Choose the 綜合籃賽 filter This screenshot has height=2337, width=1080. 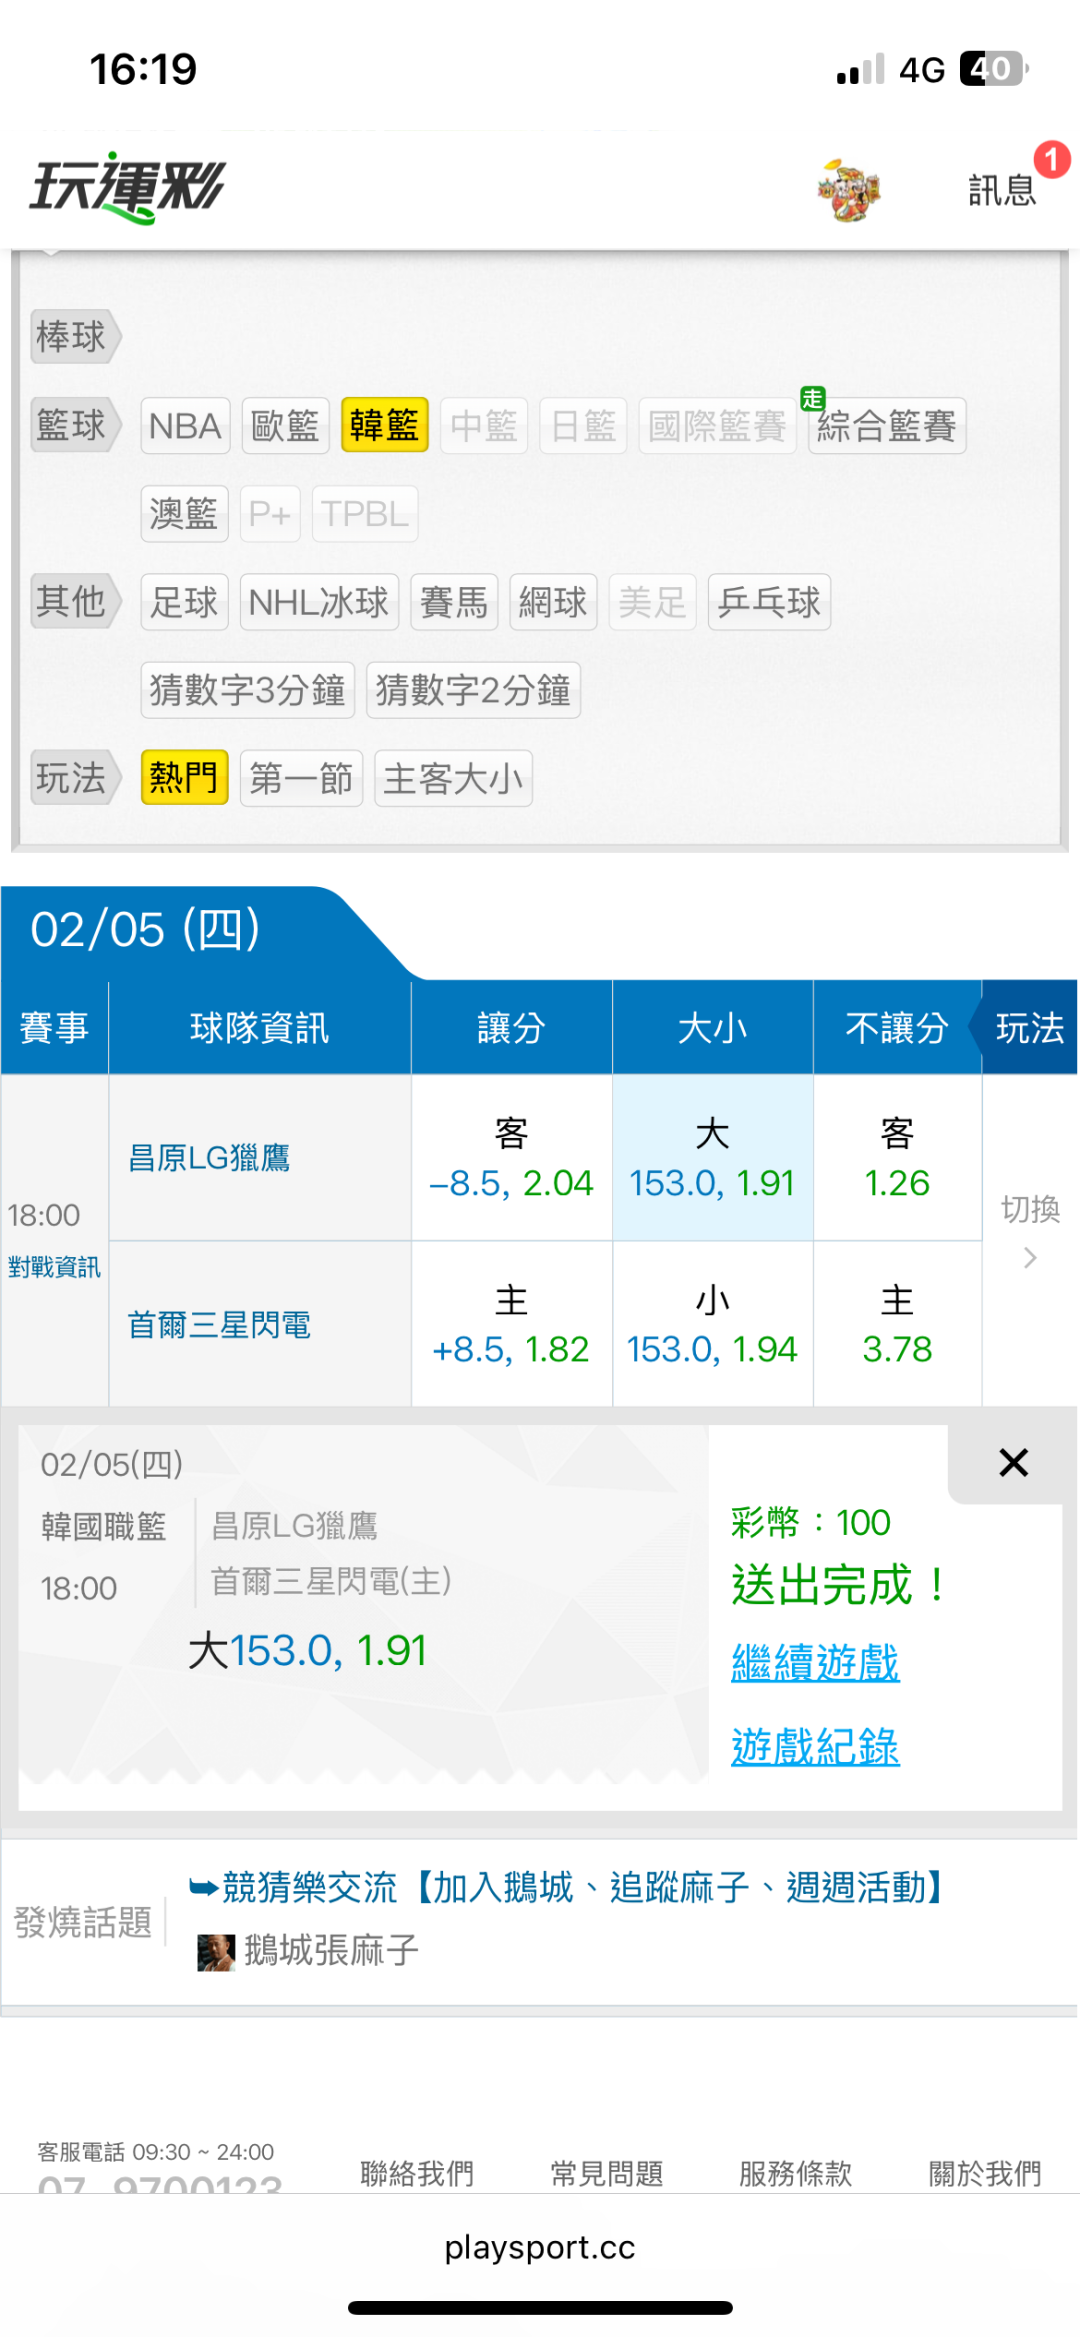(x=887, y=426)
